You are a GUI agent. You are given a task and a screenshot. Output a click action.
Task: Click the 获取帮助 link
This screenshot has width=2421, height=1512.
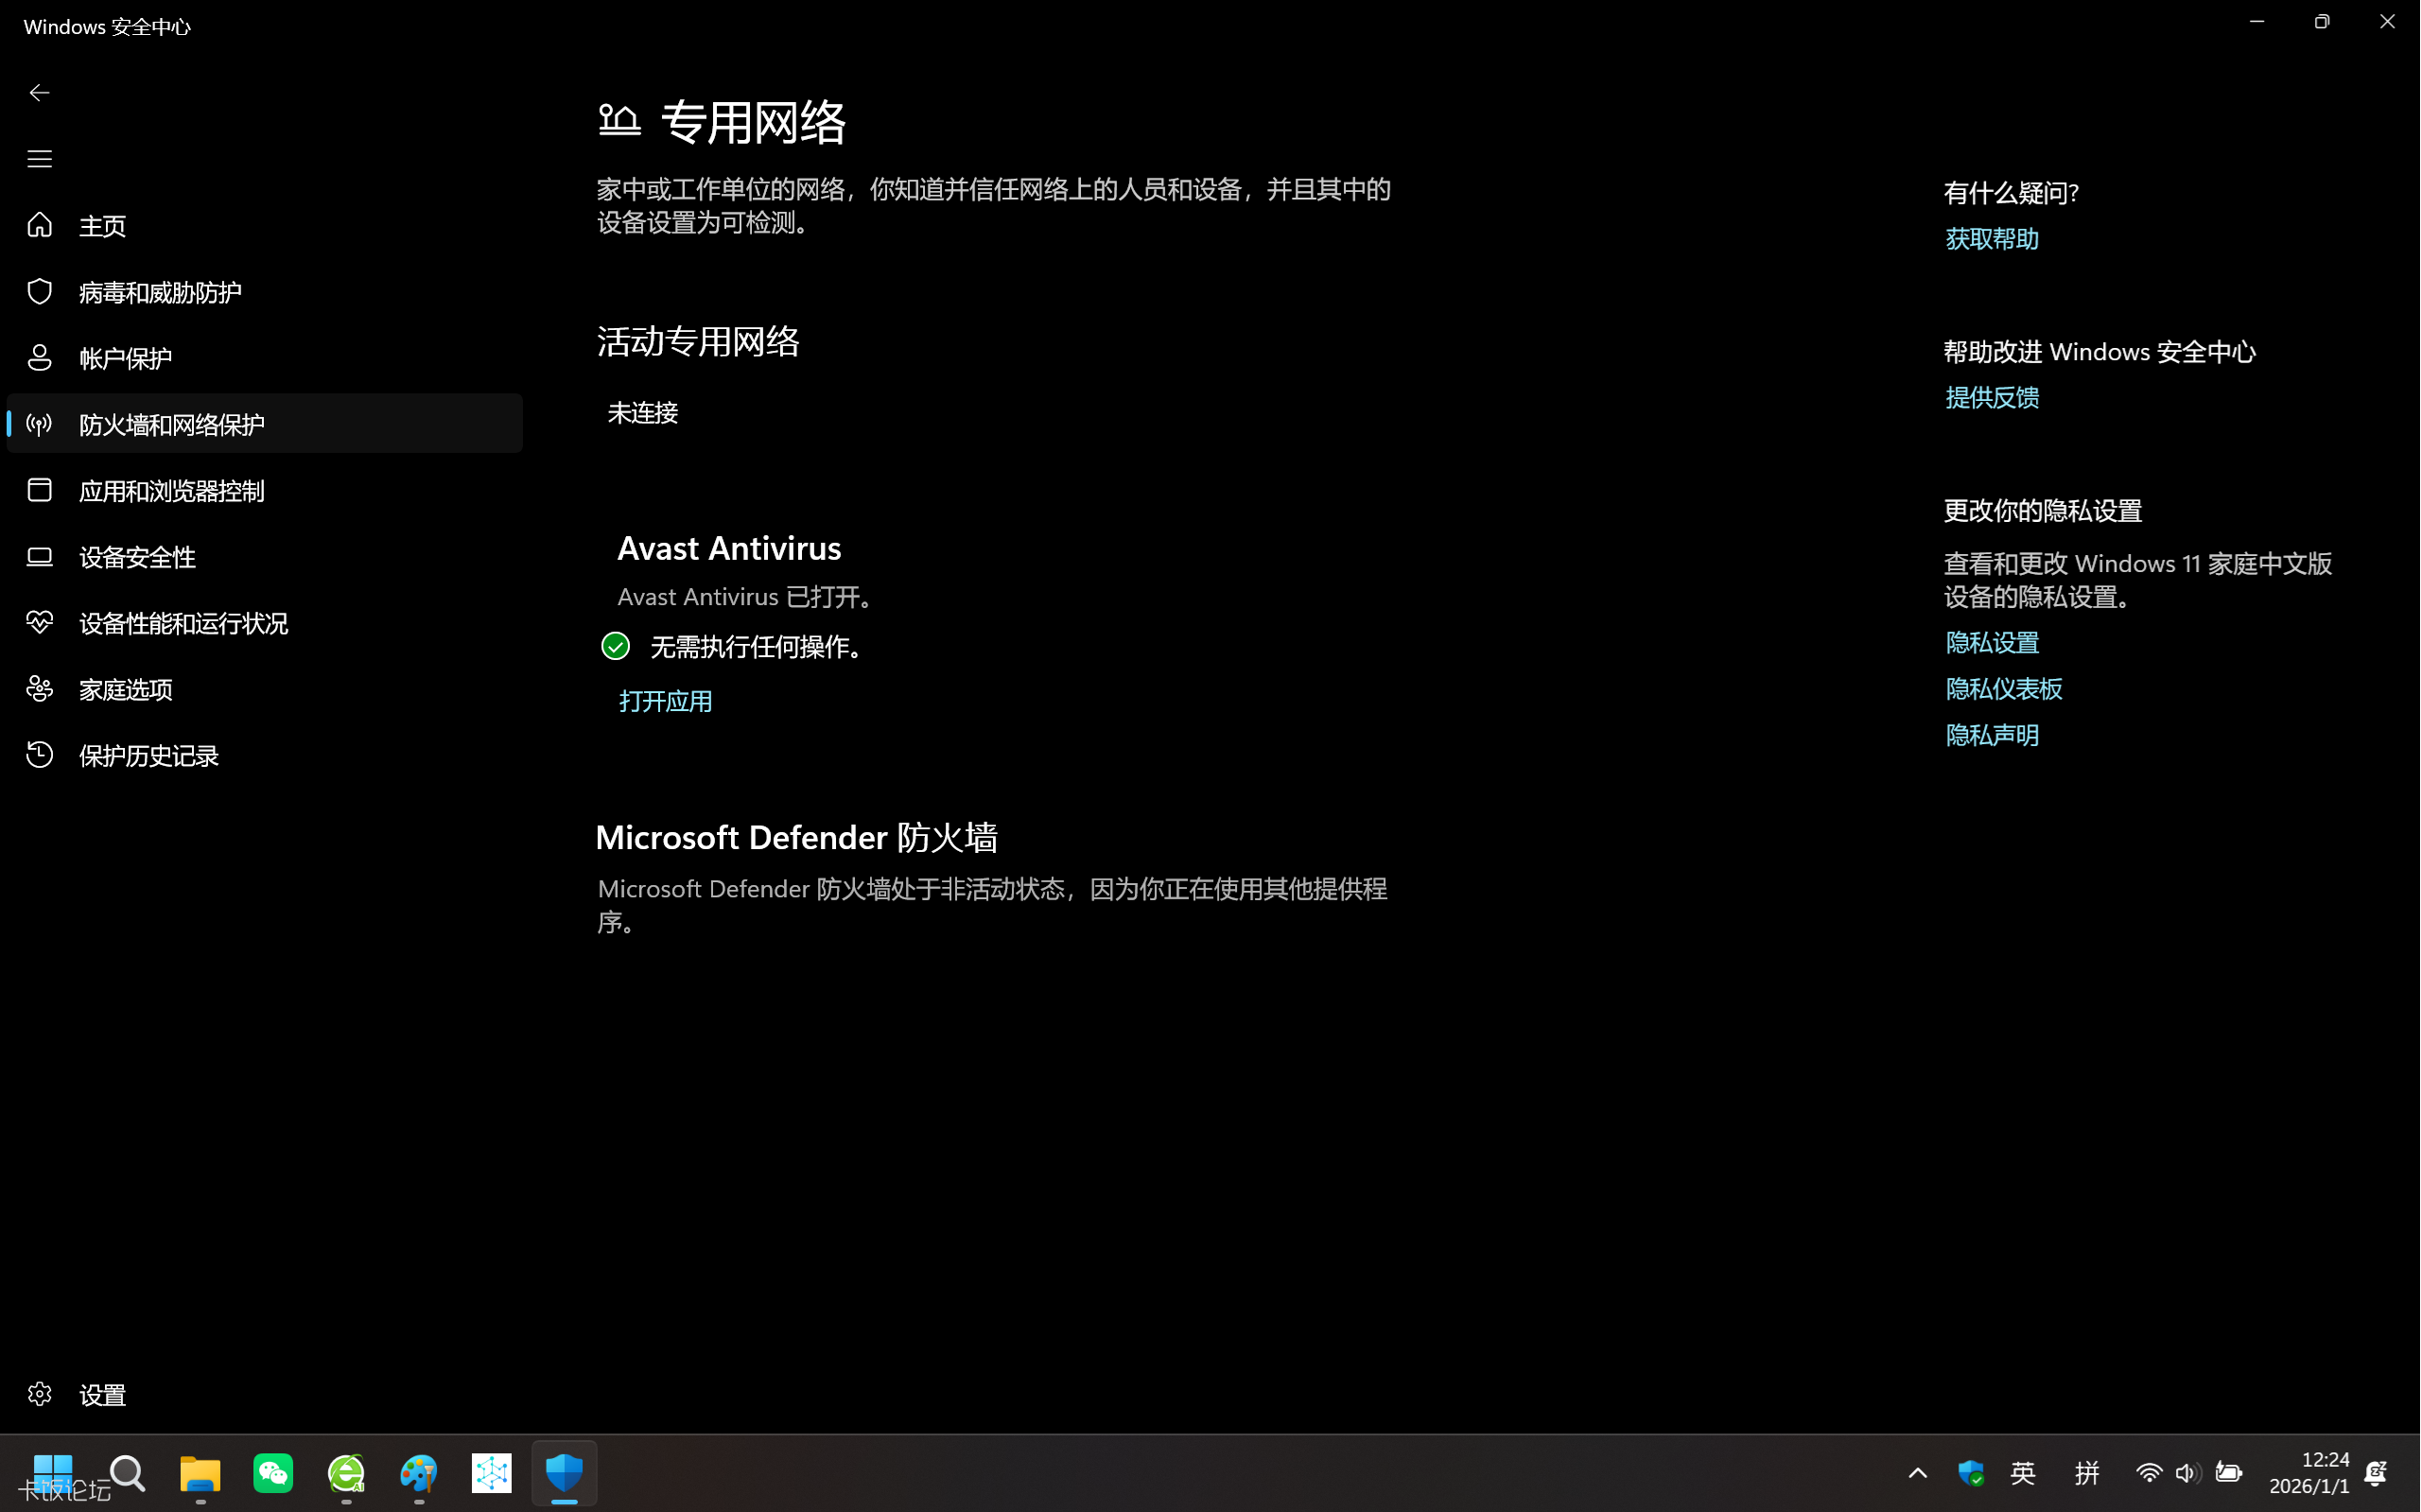click(1991, 239)
